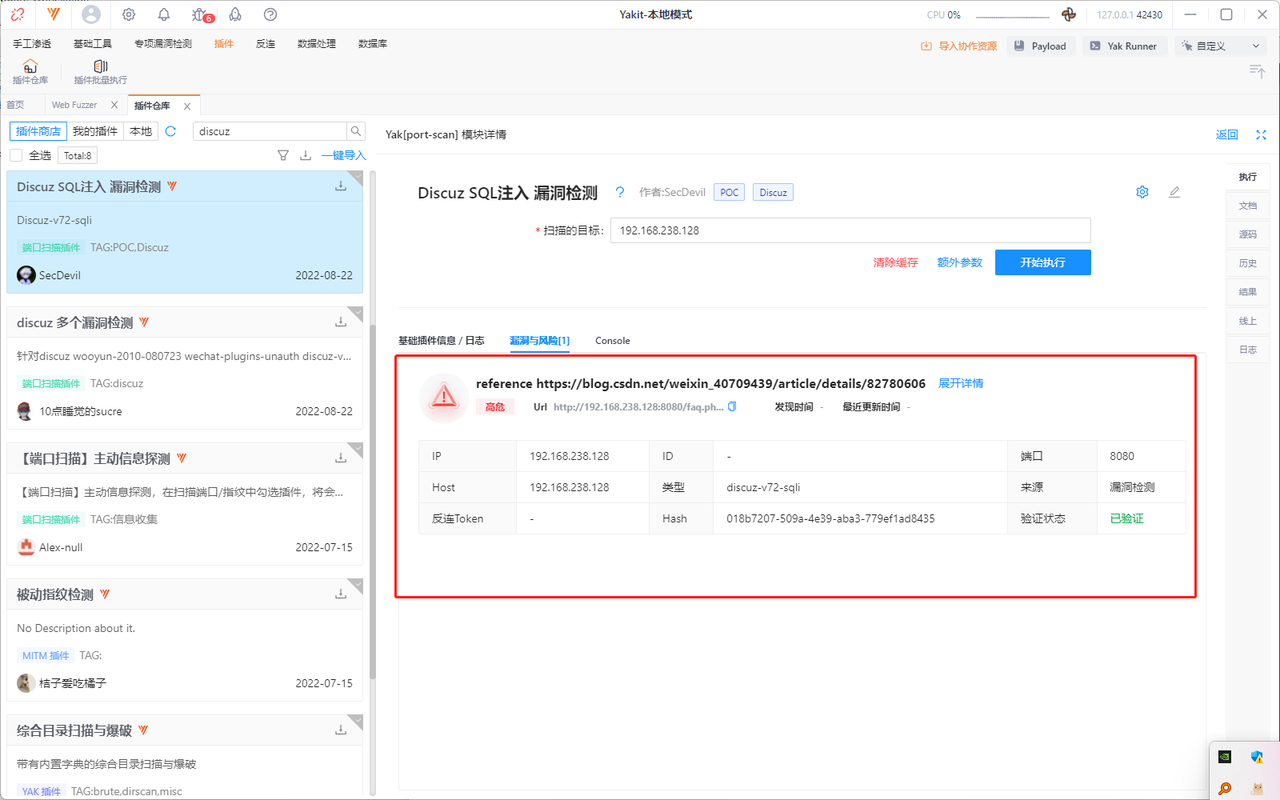The image size is (1280, 800).
Task: Switch to the Web Fuzzer tab
Action: pos(74,105)
